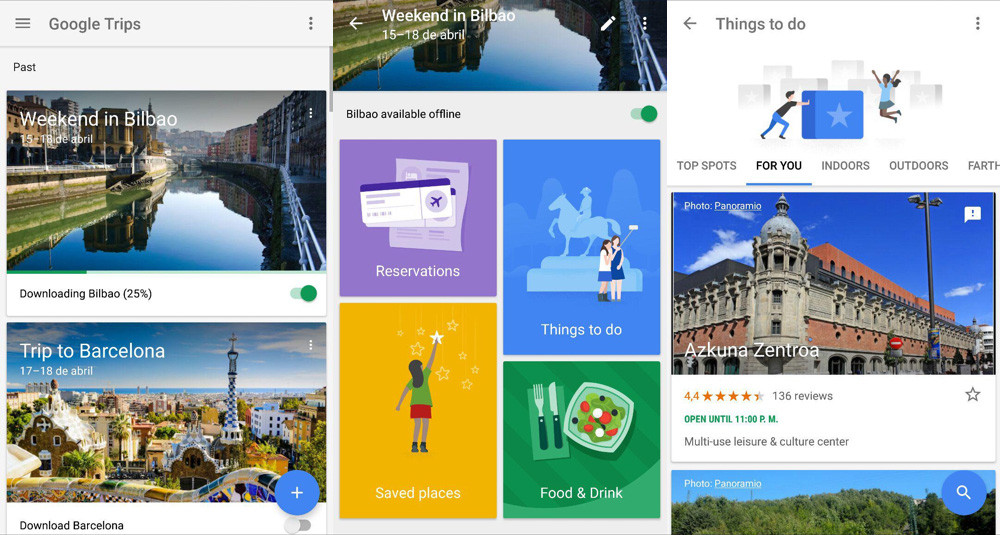Viewport: 1000px width, 535px height.
Task: Open Panoramio link on the forest photo
Action: pos(738,483)
